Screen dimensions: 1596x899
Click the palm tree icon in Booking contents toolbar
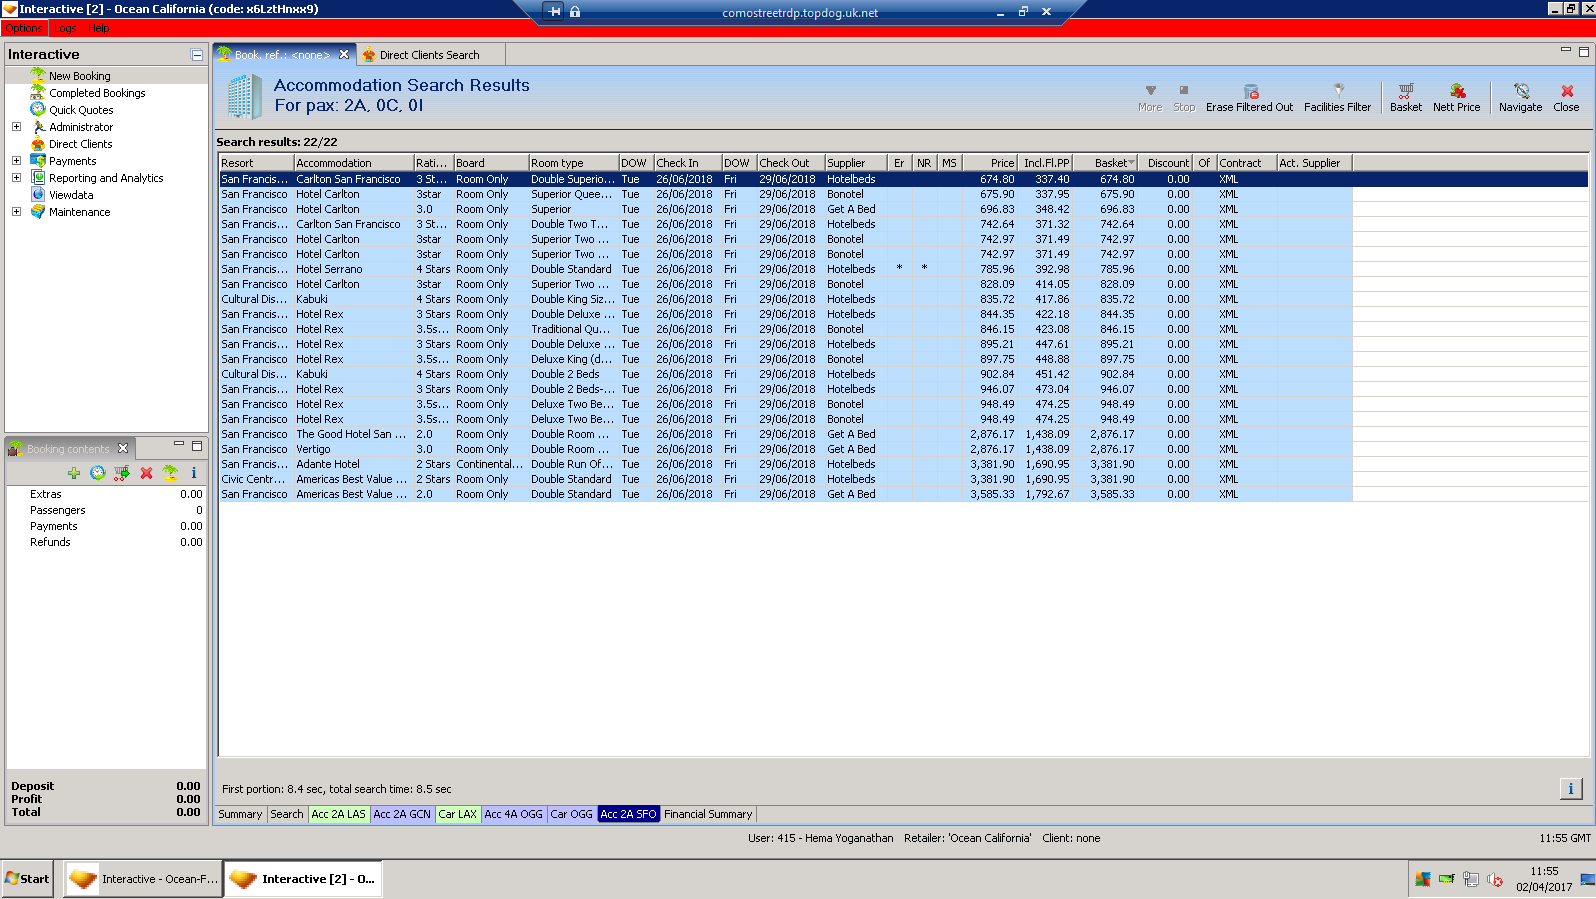pyautogui.click(x=170, y=473)
